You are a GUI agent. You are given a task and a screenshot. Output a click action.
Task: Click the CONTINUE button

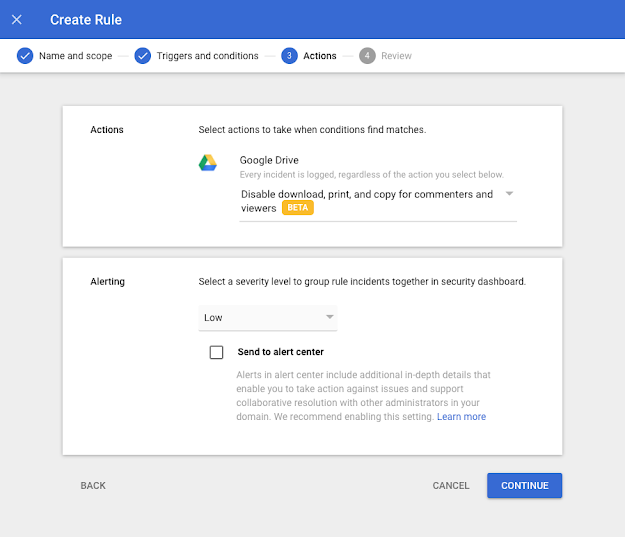click(x=525, y=486)
